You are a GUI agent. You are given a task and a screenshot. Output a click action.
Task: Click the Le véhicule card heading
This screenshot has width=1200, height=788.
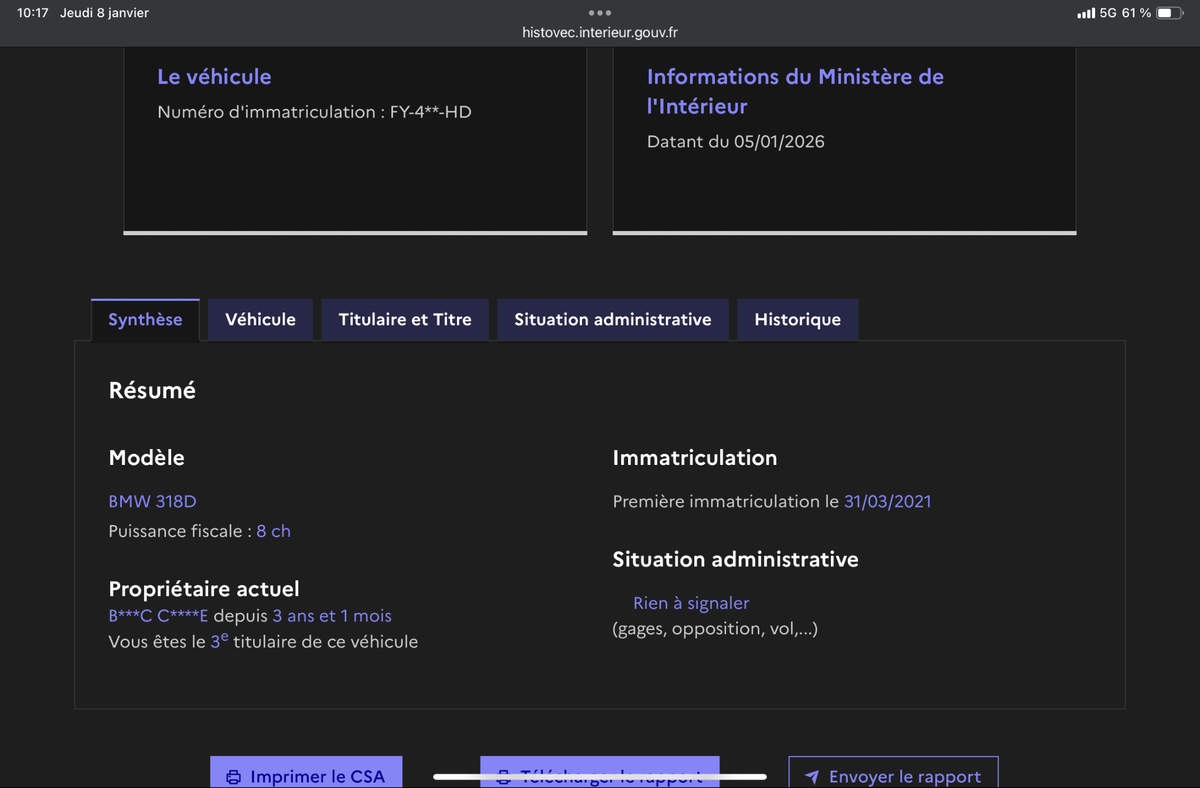(x=214, y=77)
